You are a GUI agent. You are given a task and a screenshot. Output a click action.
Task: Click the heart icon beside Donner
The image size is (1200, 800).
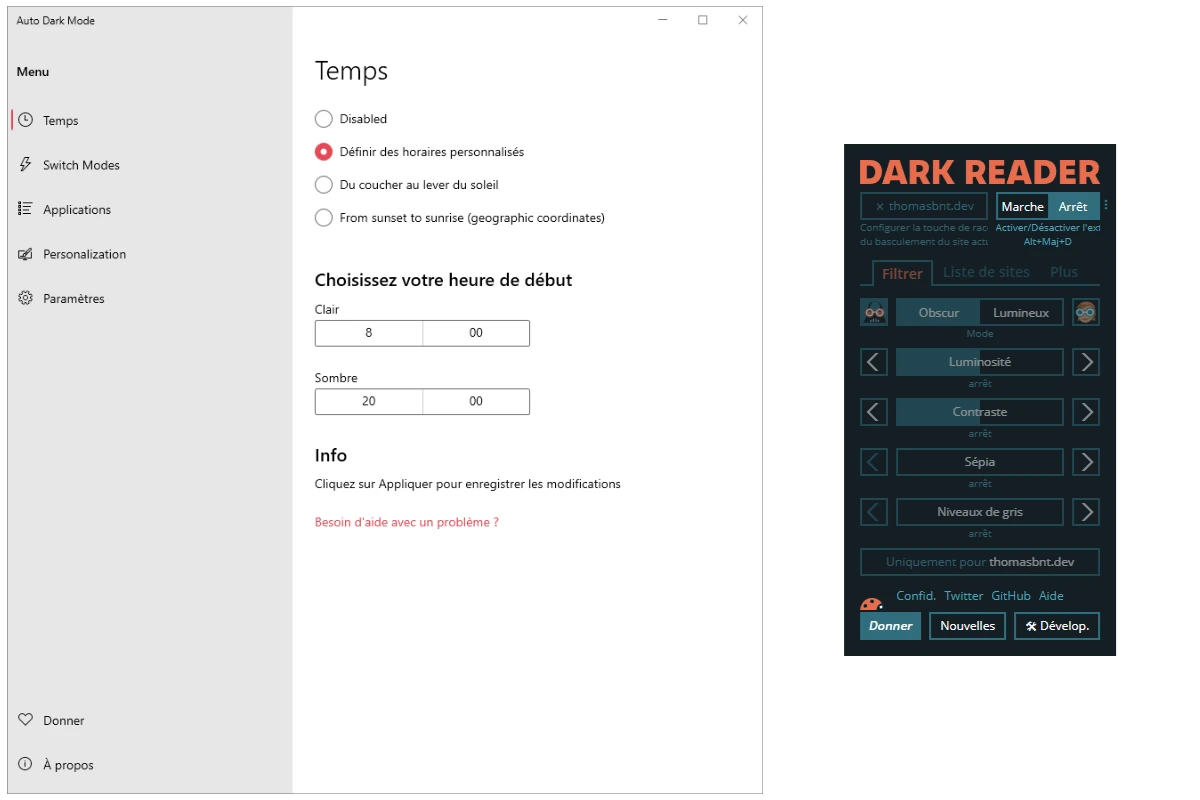pos(25,720)
